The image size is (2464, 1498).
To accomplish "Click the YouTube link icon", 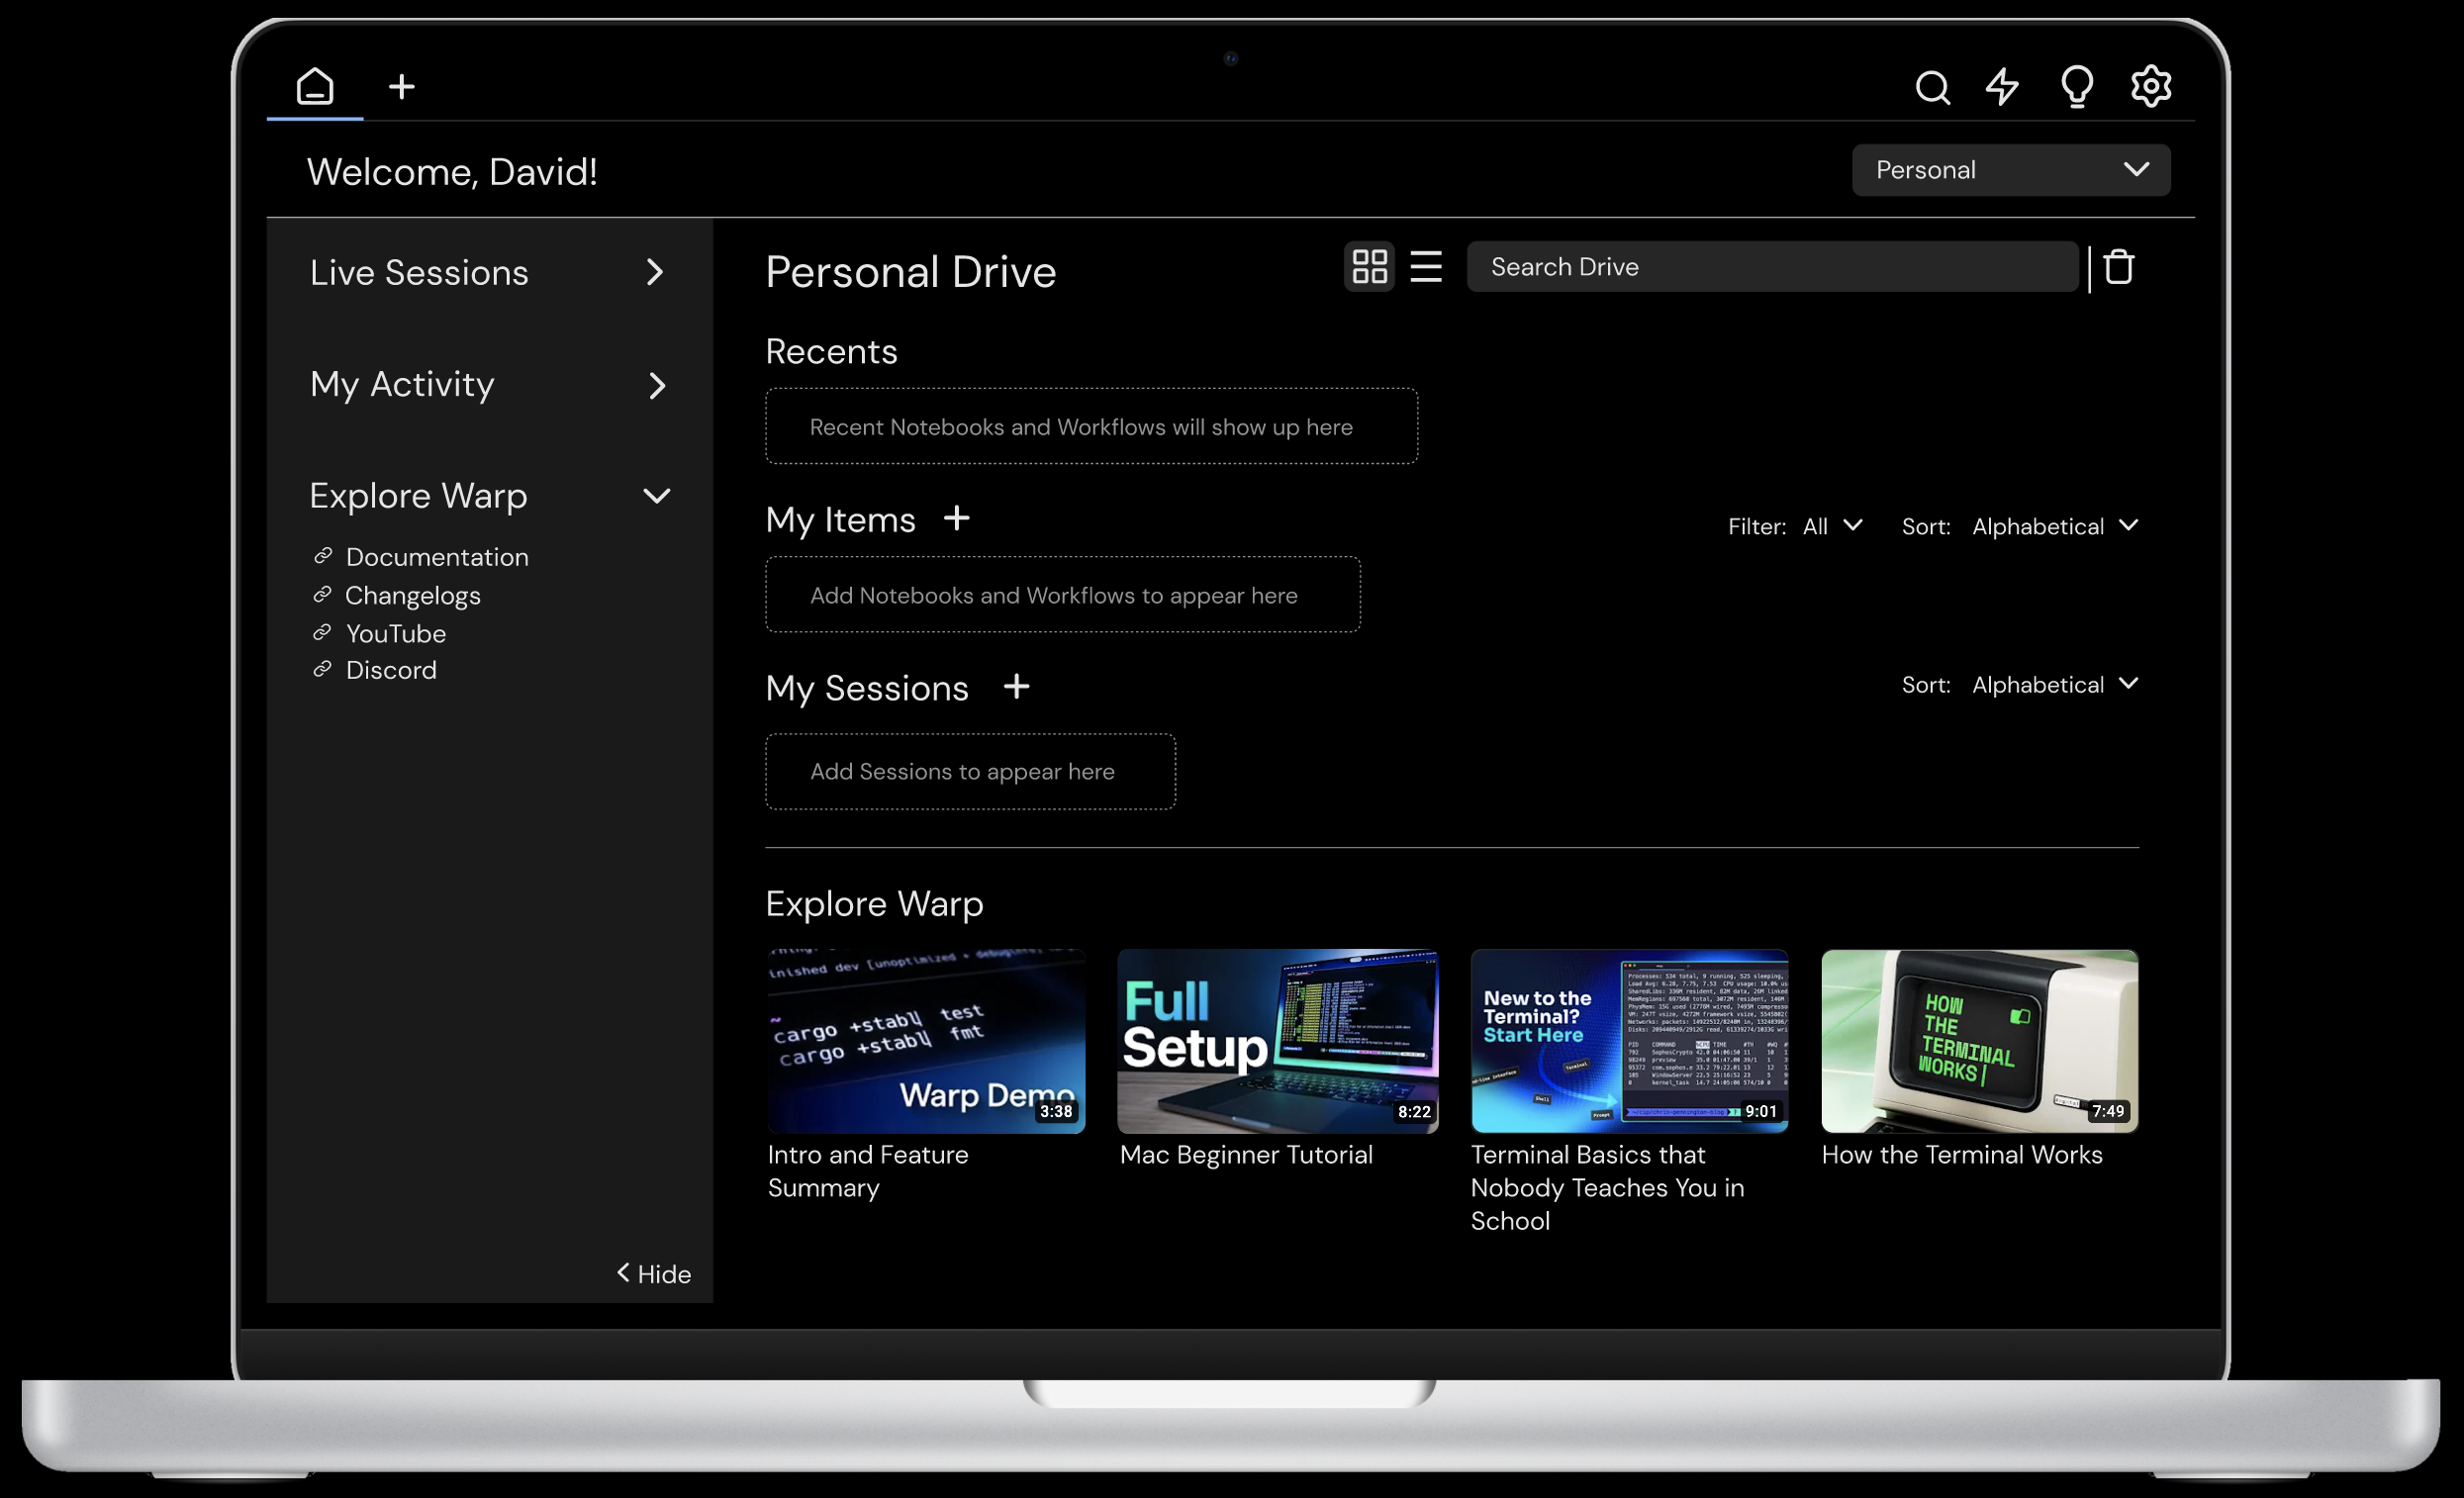I will [x=322, y=633].
